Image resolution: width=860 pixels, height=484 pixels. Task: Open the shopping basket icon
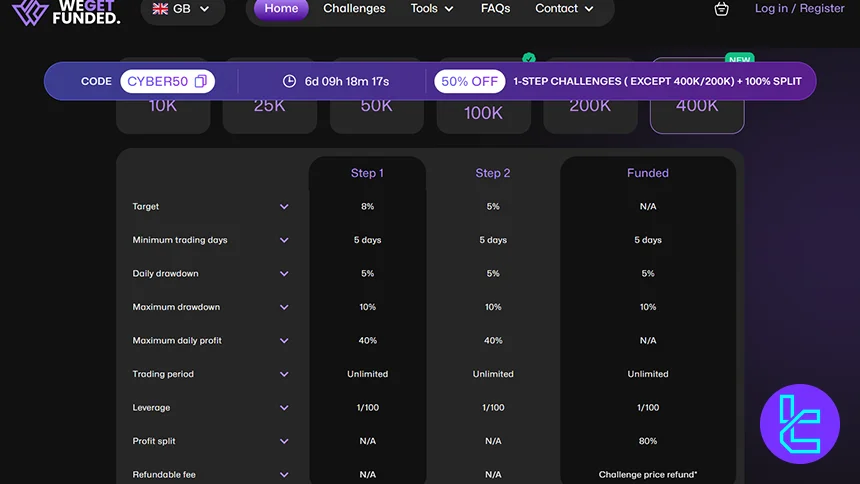[x=722, y=9]
